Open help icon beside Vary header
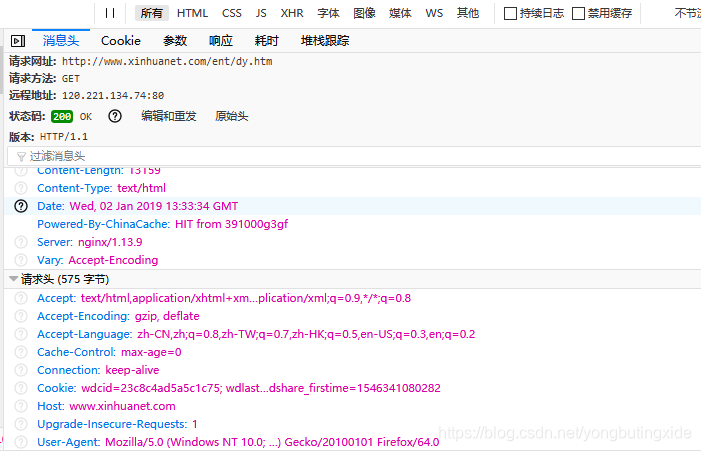 (21, 260)
